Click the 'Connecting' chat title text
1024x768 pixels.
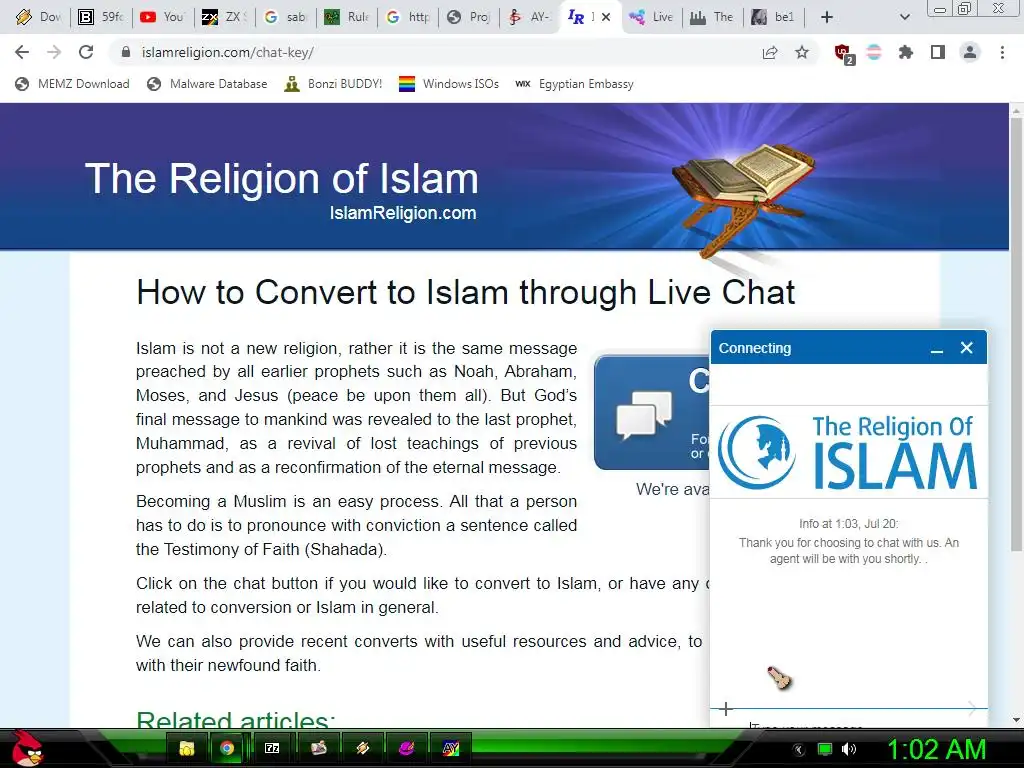[x=755, y=348]
